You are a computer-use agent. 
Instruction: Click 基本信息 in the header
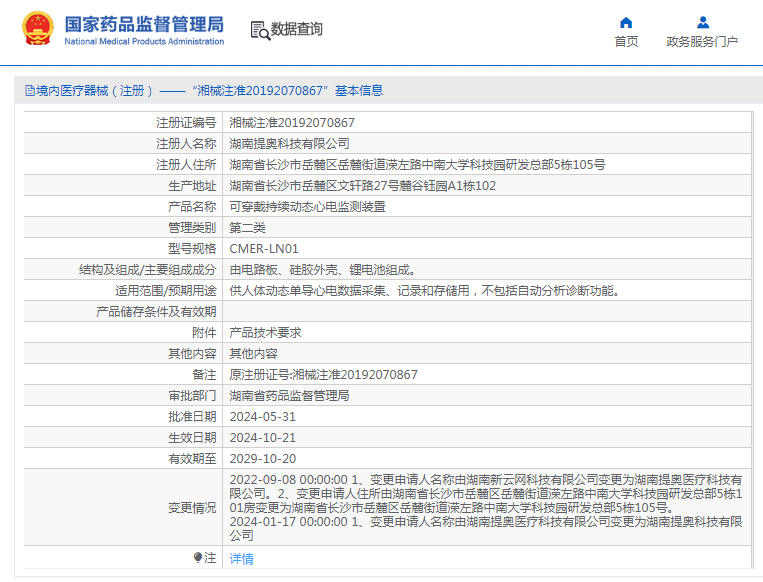[x=359, y=91]
